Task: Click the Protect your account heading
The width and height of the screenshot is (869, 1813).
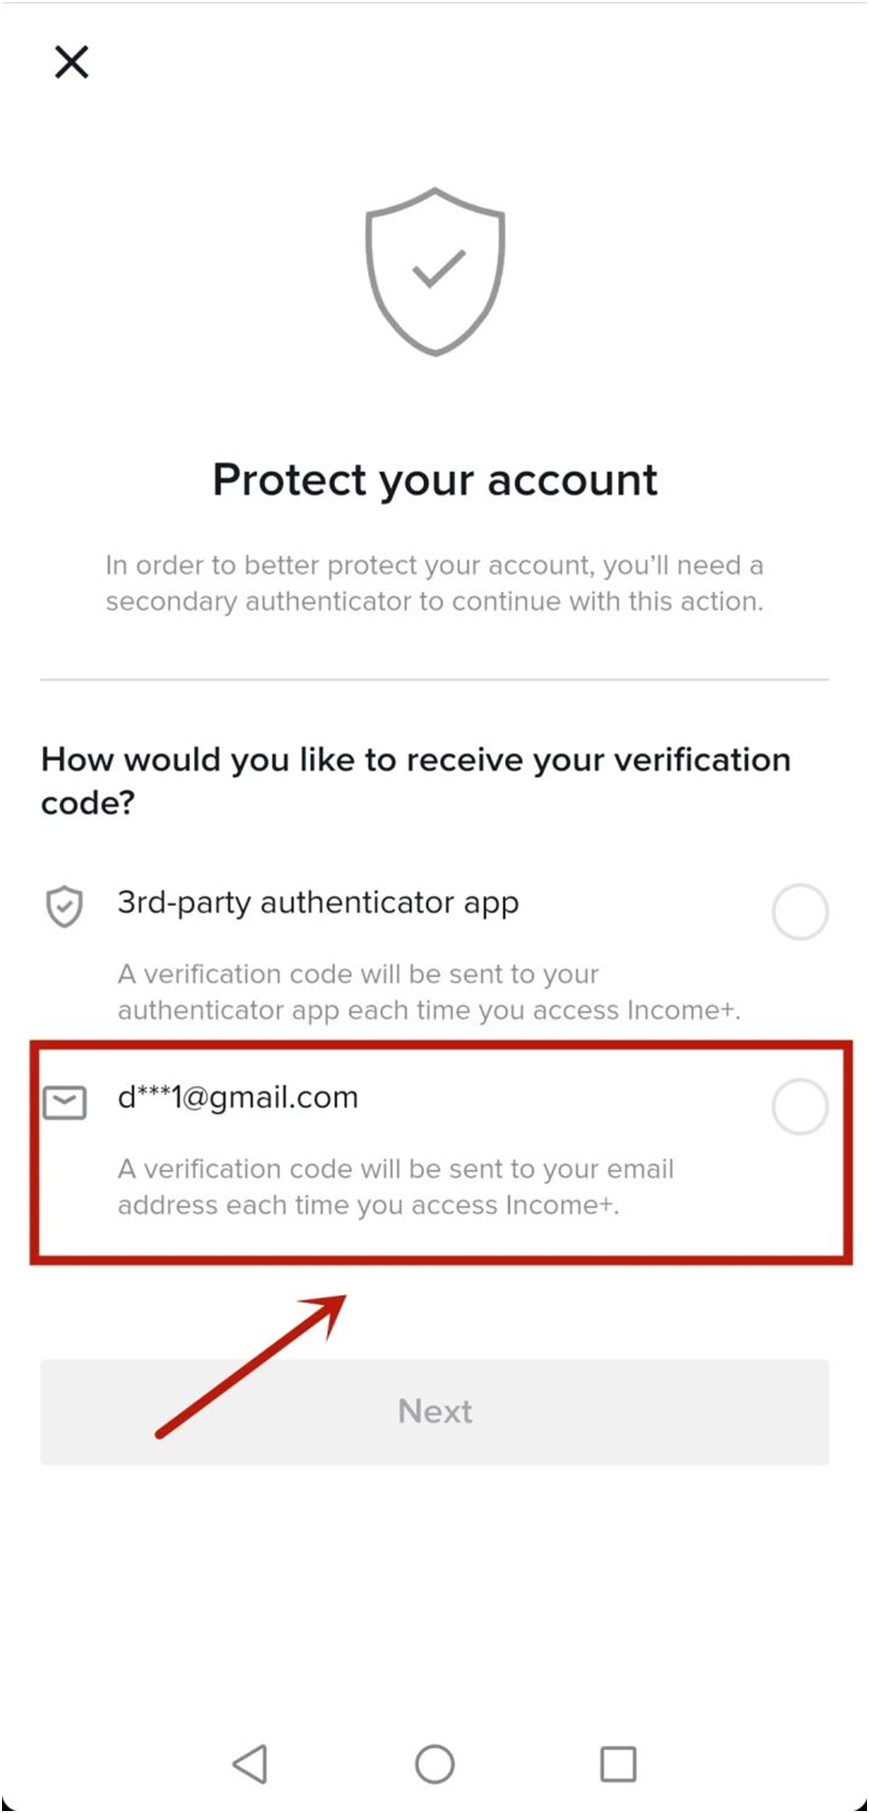Action: point(435,481)
